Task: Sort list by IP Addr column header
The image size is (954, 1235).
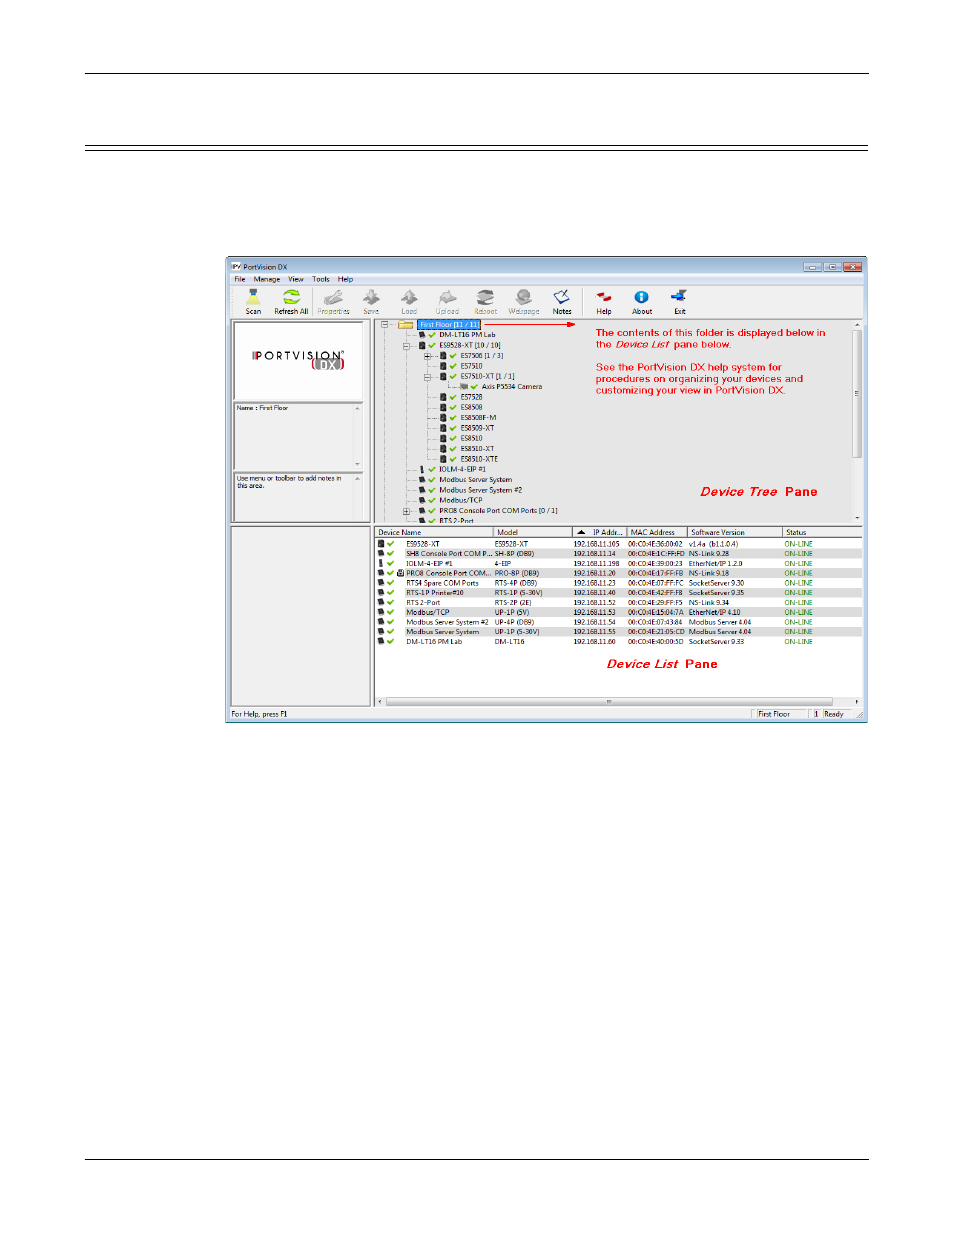Action: pyautogui.click(x=600, y=532)
